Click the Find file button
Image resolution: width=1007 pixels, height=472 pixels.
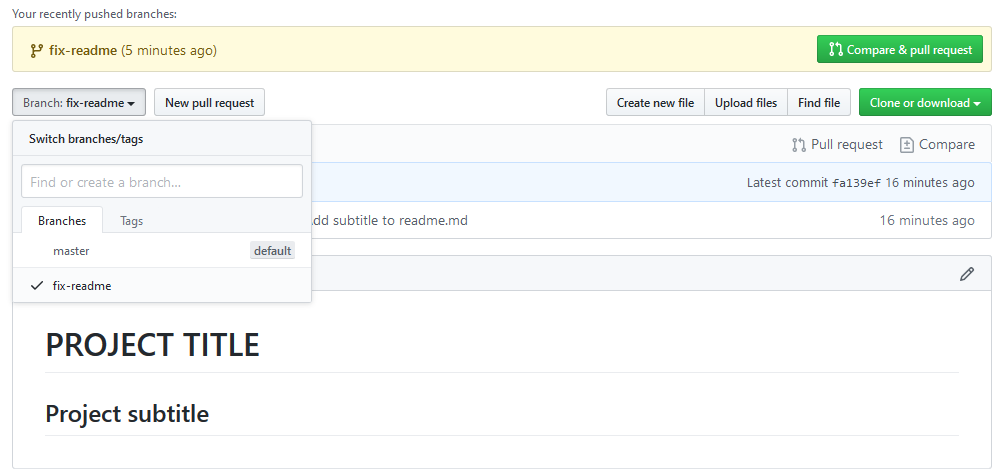[819, 103]
